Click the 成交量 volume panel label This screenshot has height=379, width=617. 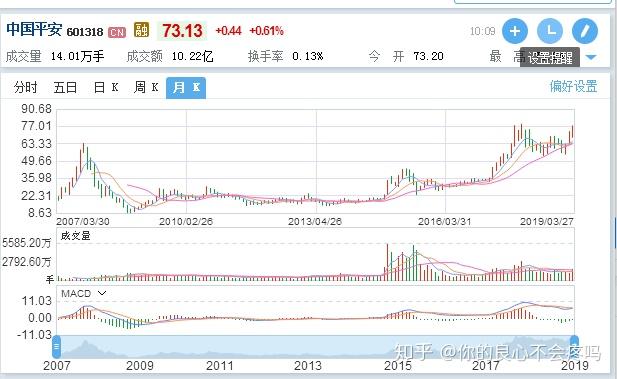click(76, 236)
